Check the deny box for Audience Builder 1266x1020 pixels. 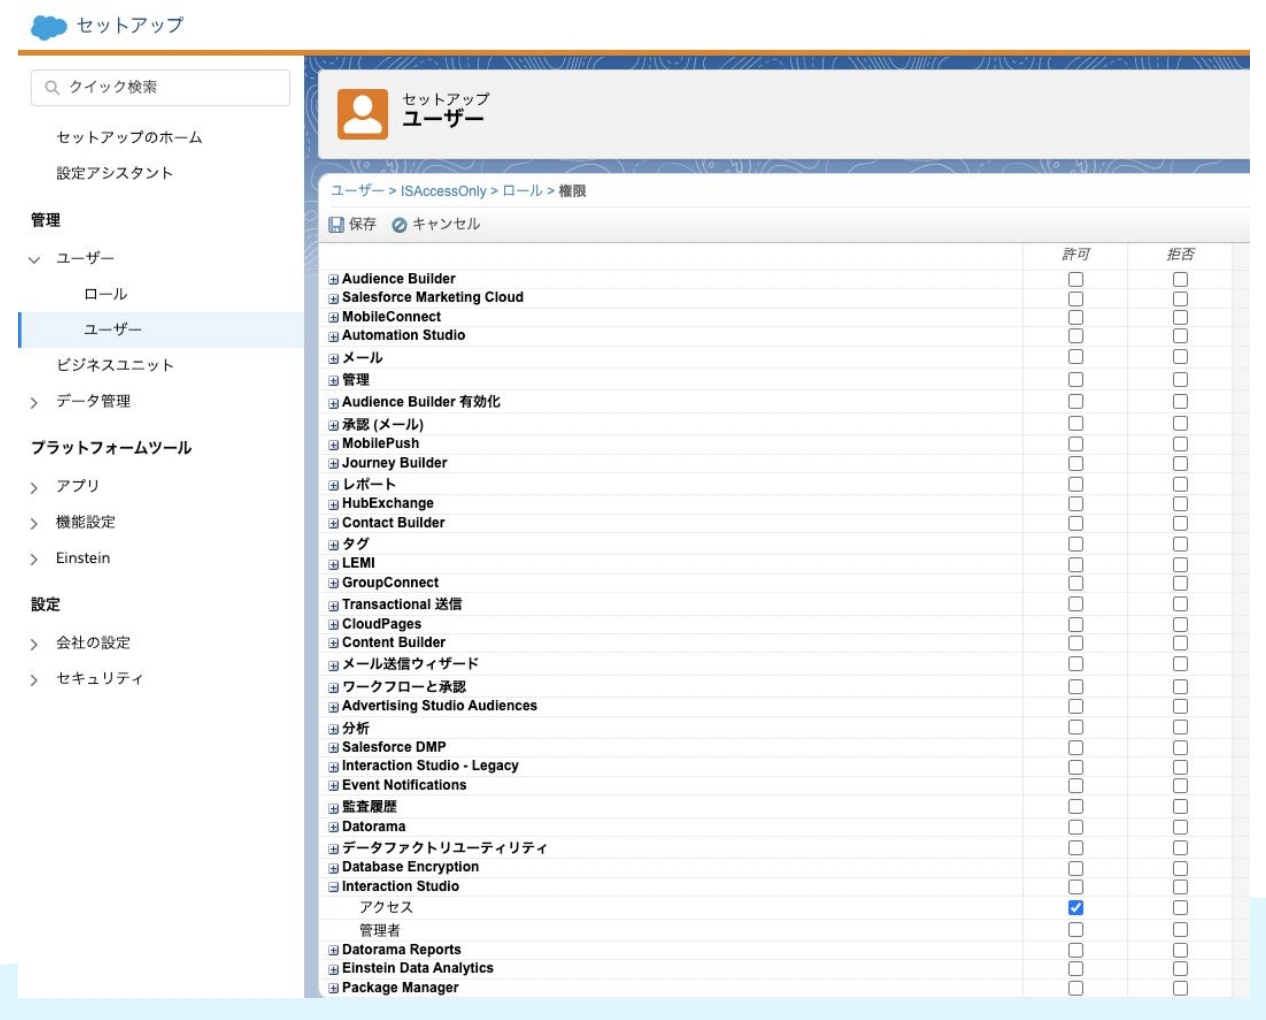pyautogui.click(x=1180, y=280)
